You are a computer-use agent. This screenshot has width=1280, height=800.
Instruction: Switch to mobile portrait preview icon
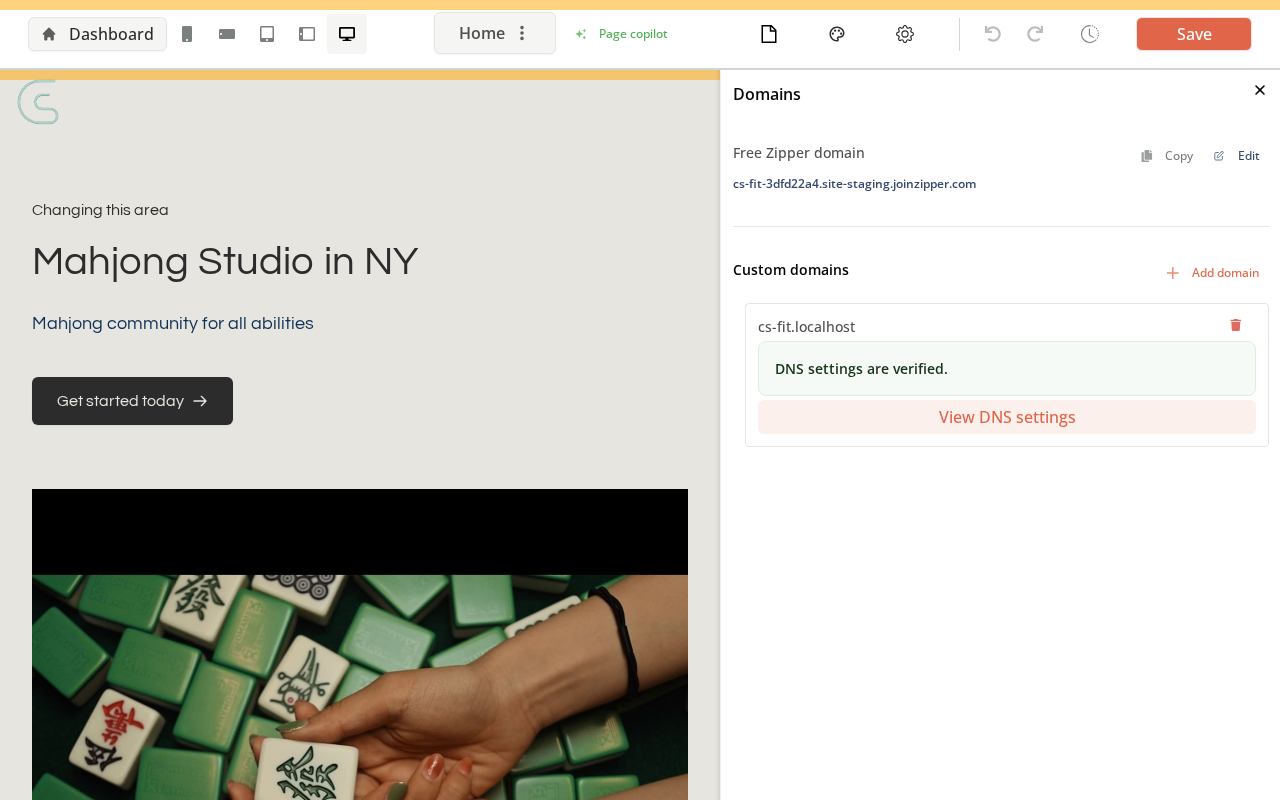pyautogui.click(x=187, y=34)
